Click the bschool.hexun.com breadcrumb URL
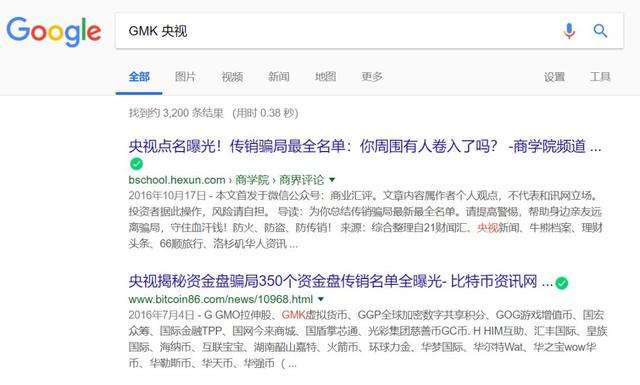Viewport: 640px width, 385px height. click(226, 180)
